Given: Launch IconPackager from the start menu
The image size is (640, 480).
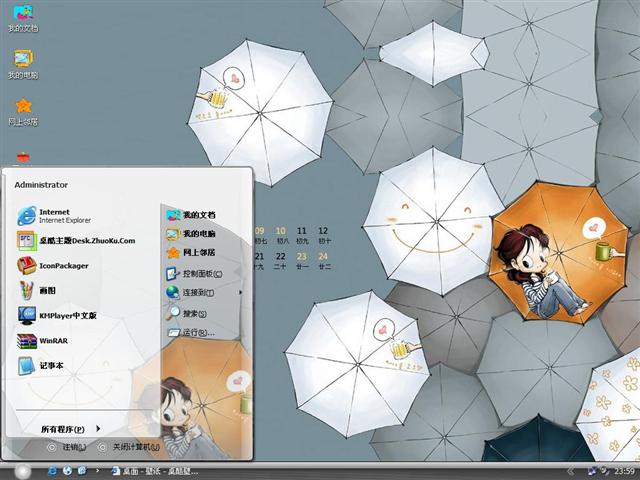Looking at the screenshot, I should [x=63, y=266].
